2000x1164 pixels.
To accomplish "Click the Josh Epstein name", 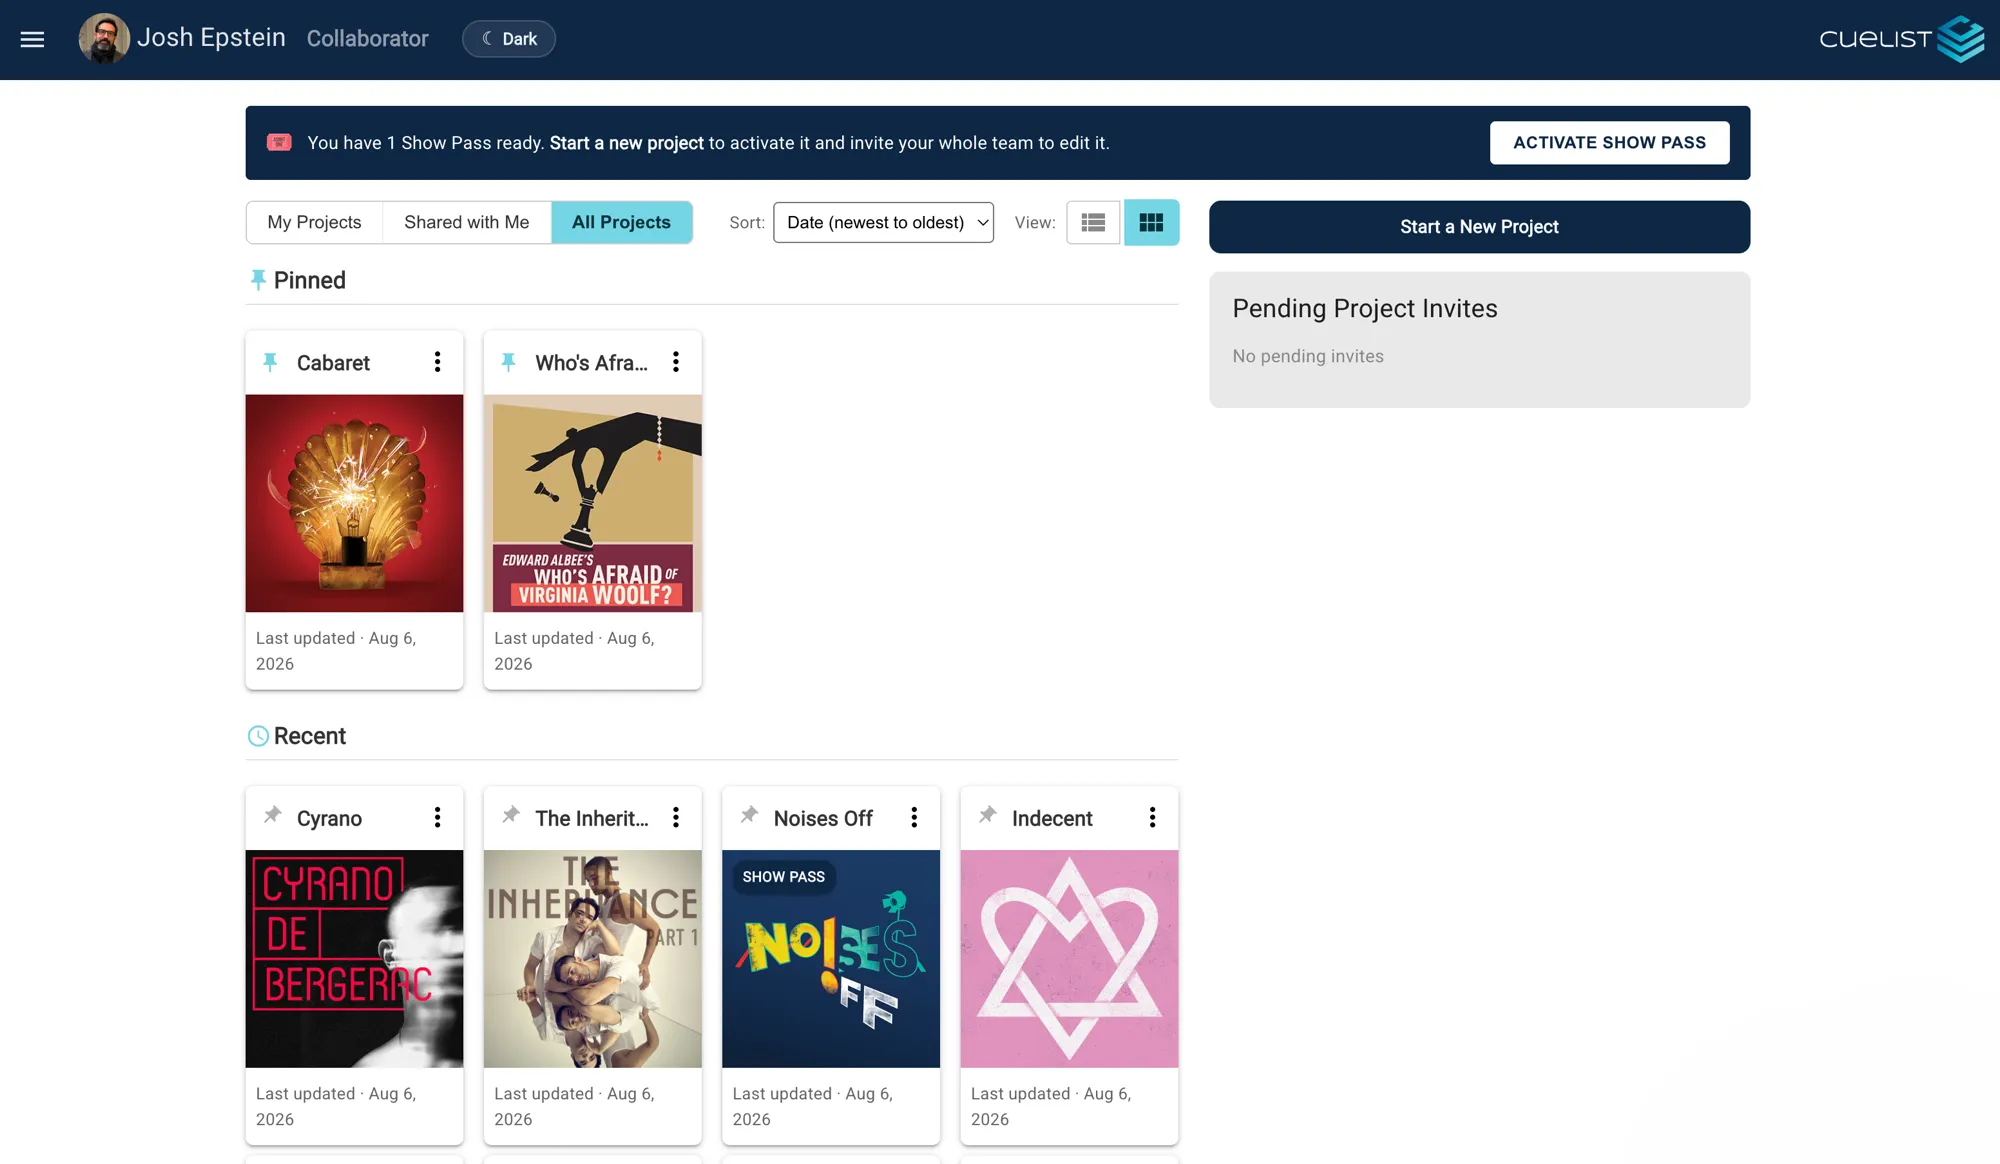I will click(x=211, y=38).
